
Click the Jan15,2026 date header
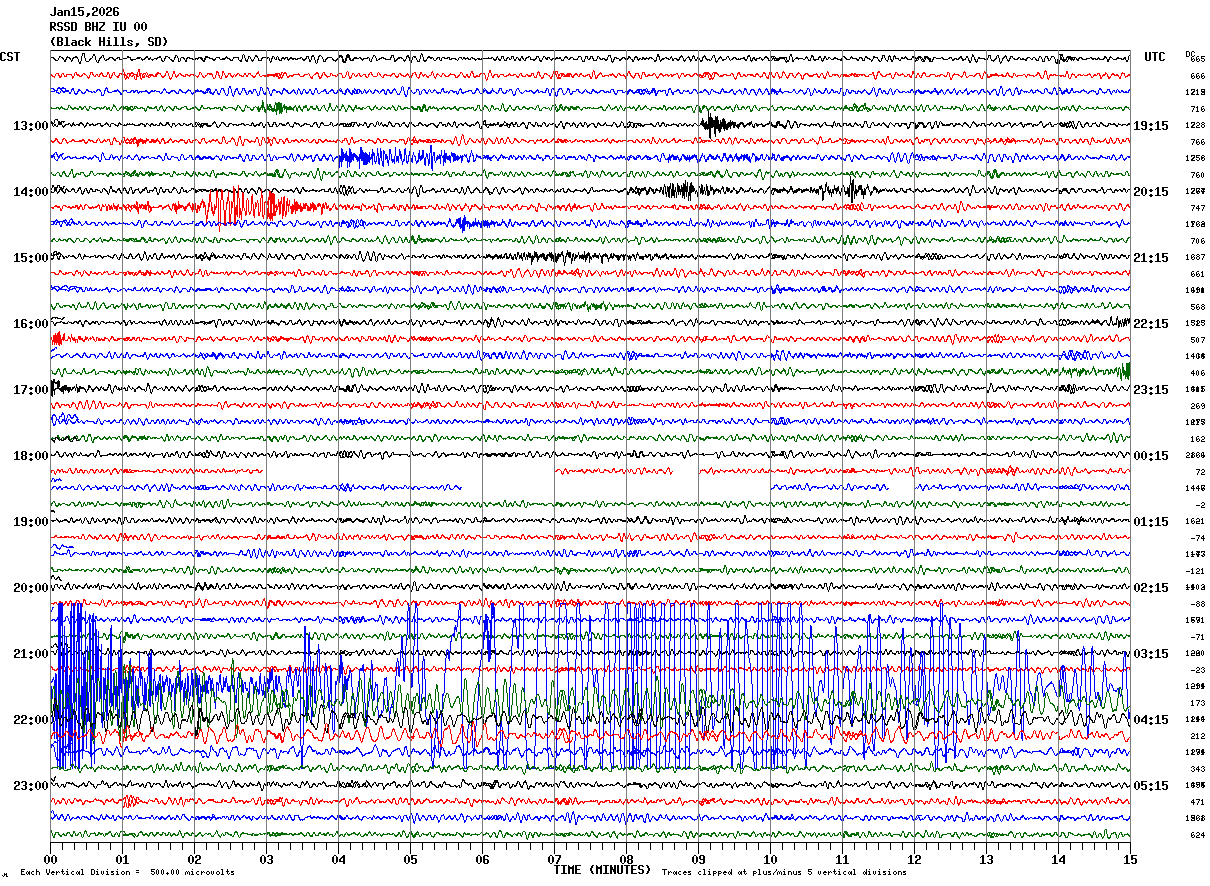click(85, 12)
